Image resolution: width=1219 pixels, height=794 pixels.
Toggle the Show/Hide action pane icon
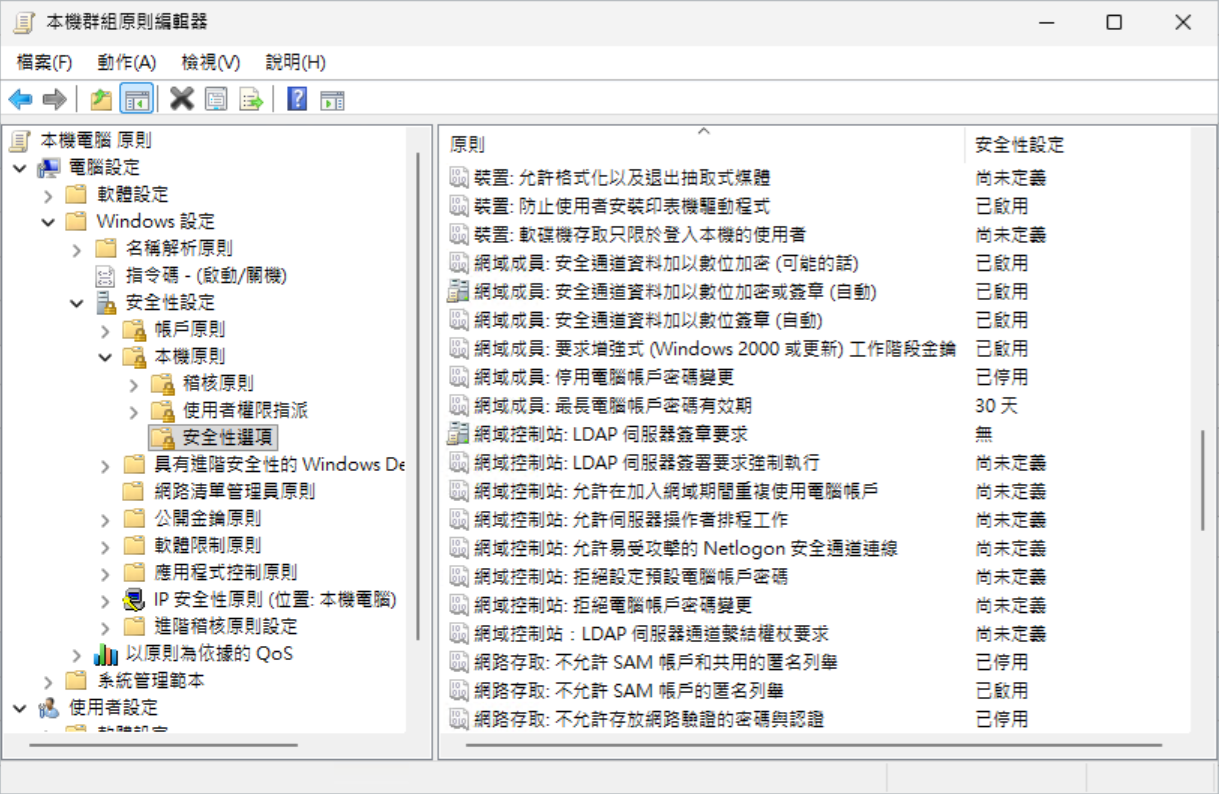332,99
